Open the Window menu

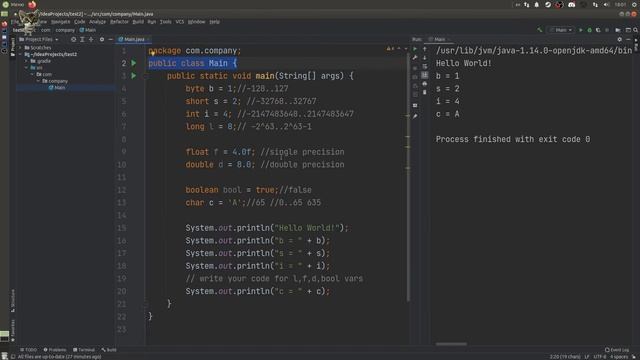(196, 22)
